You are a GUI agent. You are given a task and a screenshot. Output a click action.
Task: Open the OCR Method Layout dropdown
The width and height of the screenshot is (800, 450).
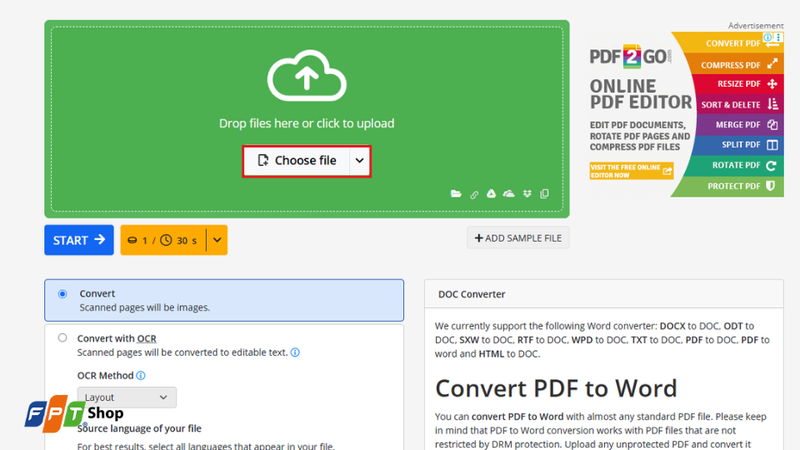pyautogui.click(x=127, y=397)
